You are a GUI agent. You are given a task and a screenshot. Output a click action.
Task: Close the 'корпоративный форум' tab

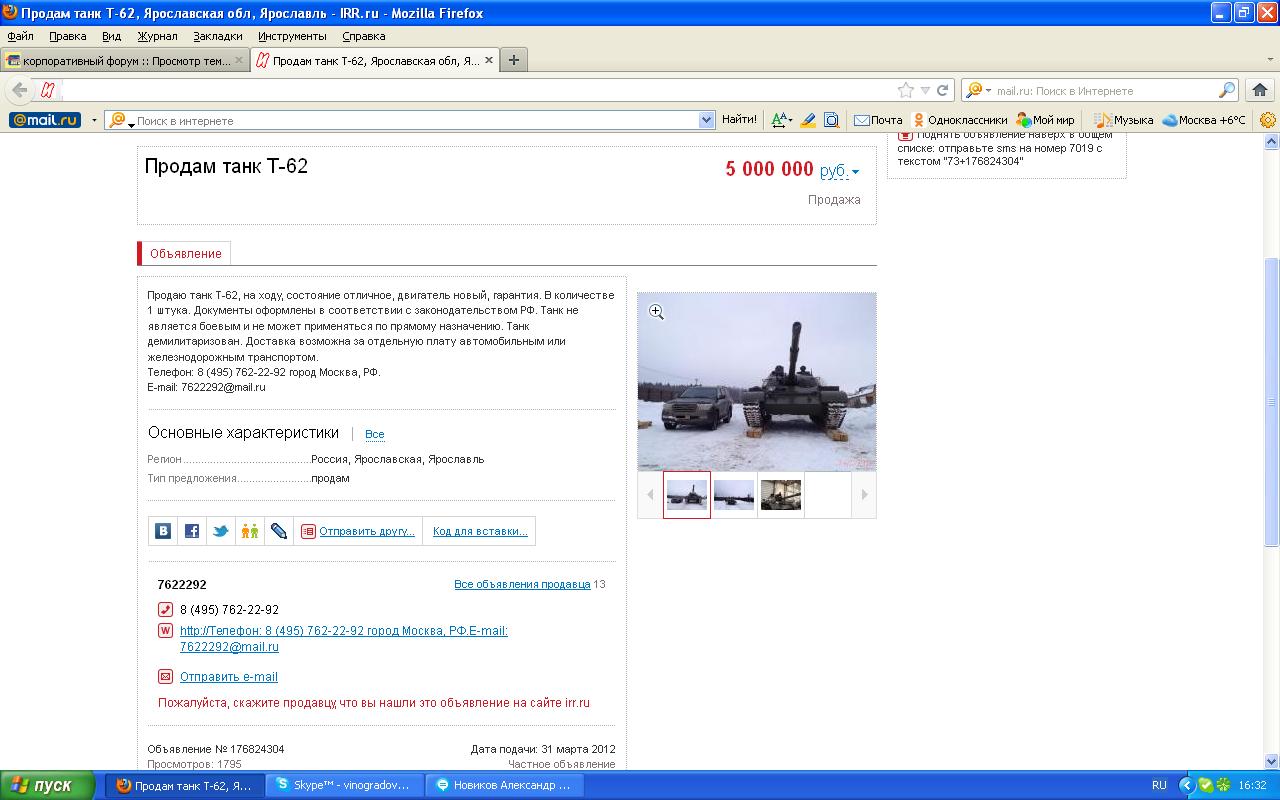point(239,60)
